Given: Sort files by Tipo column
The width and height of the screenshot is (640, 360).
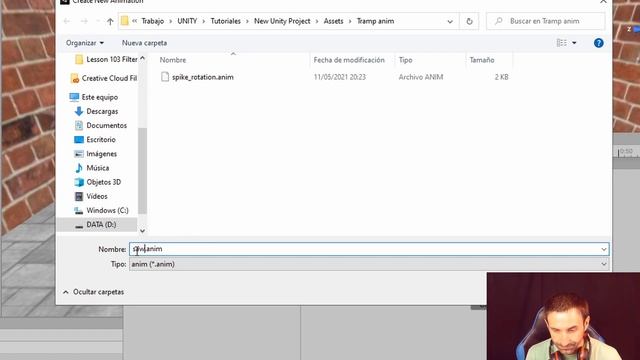Looking at the screenshot, I should click(x=405, y=60).
